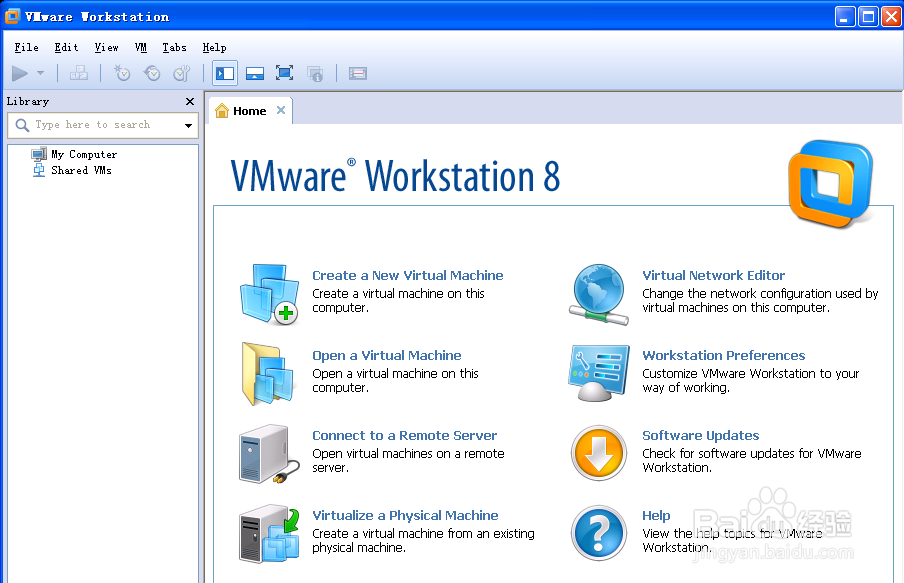
Task: Toggle the thumbnail bar toolbar icon
Action: click(x=255, y=73)
